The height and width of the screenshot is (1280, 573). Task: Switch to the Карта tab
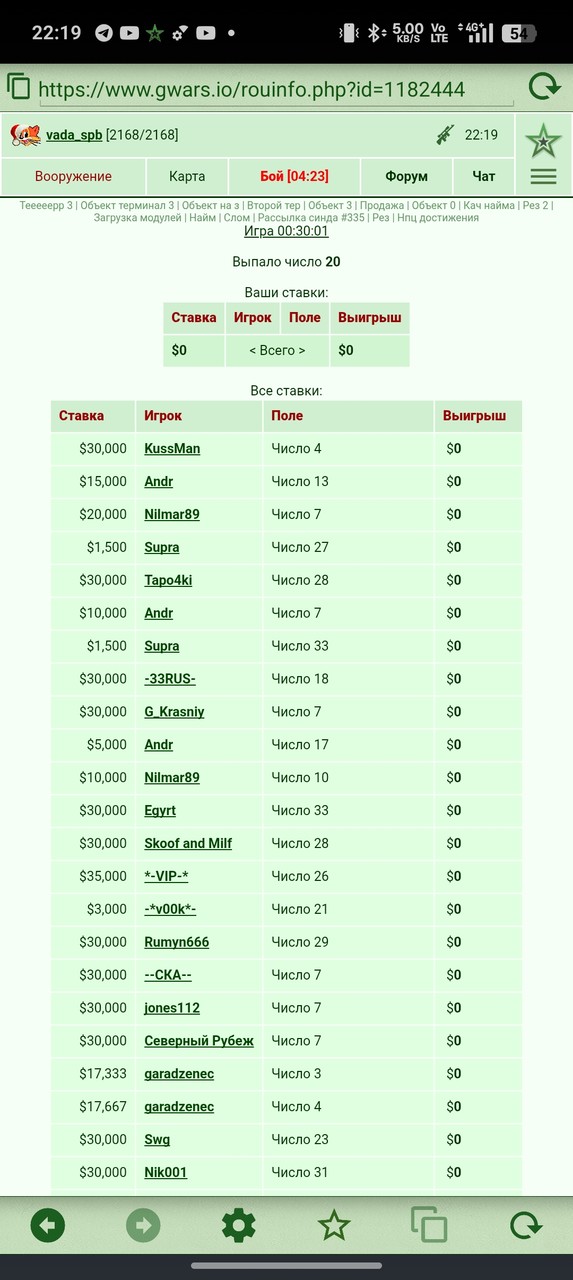pyautogui.click(x=187, y=176)
